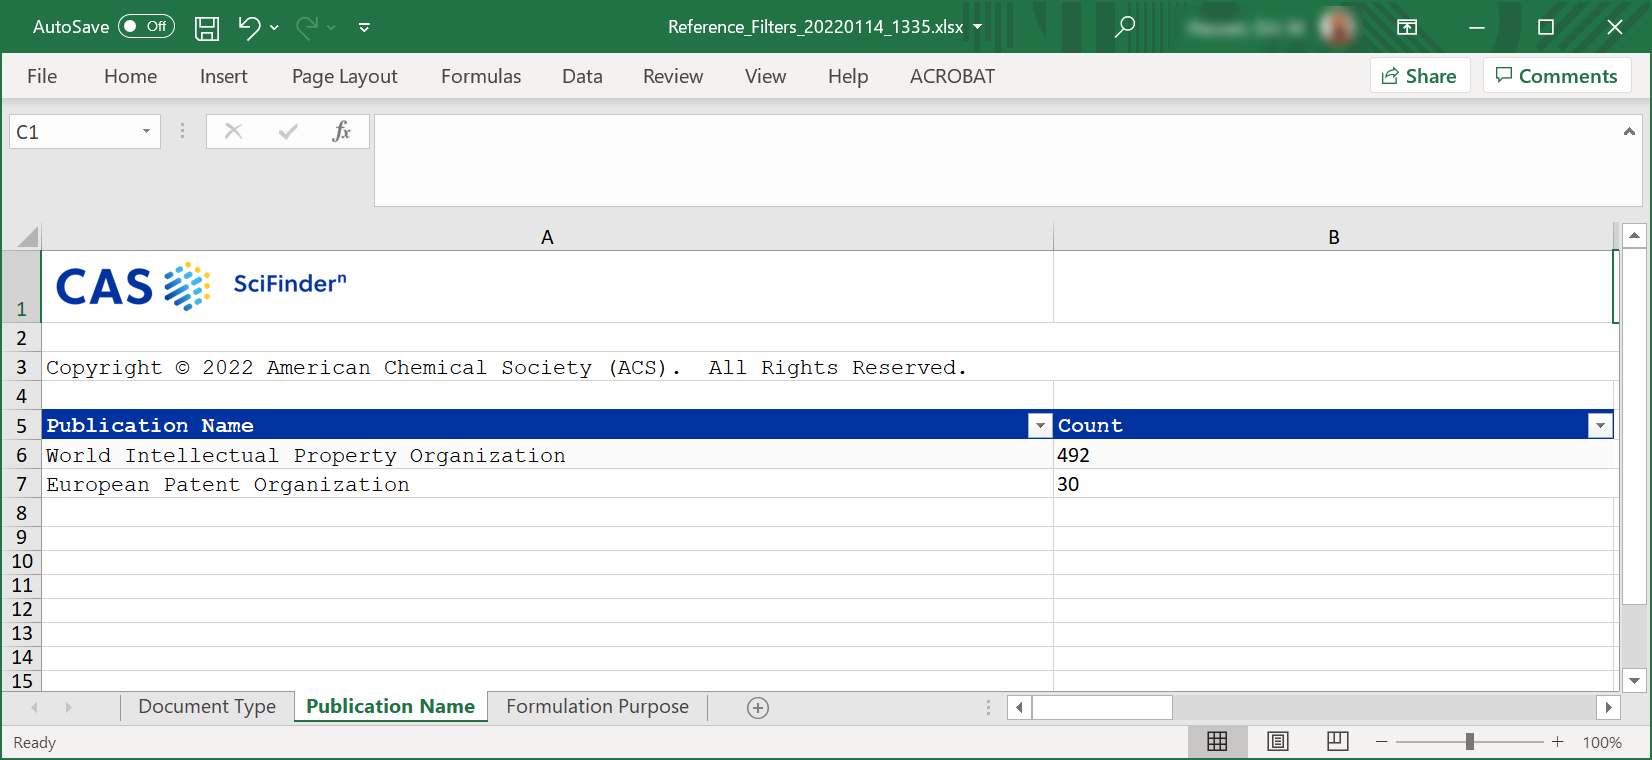Open Customize Quick Access Toolbar dropdown
The height and width of the screenshot is (760, 1652).
(x=364, y=28)
